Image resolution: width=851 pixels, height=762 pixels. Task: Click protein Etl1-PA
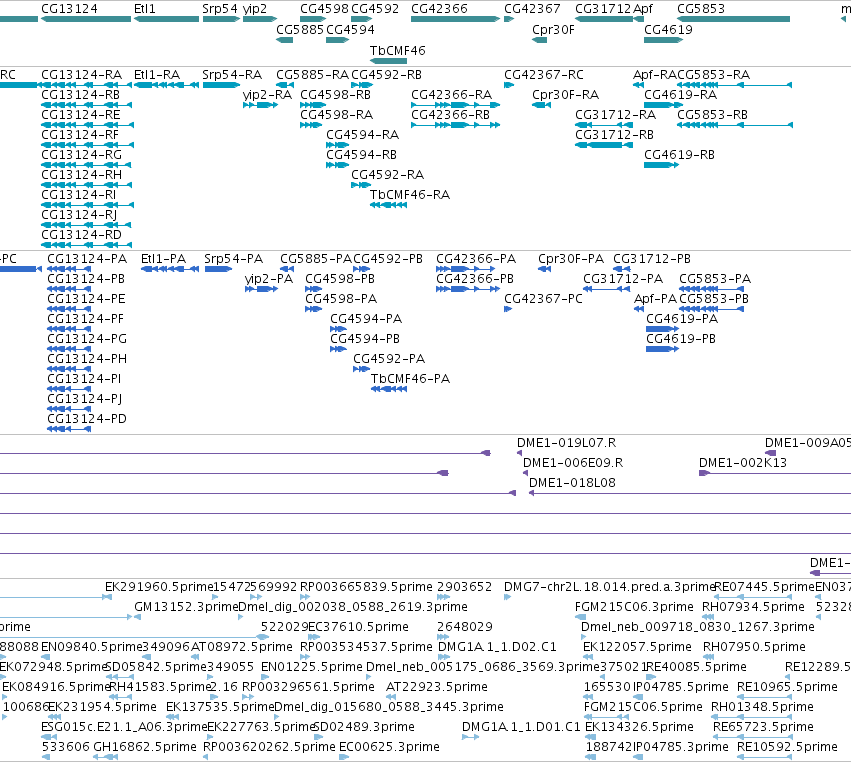point(163,259)
